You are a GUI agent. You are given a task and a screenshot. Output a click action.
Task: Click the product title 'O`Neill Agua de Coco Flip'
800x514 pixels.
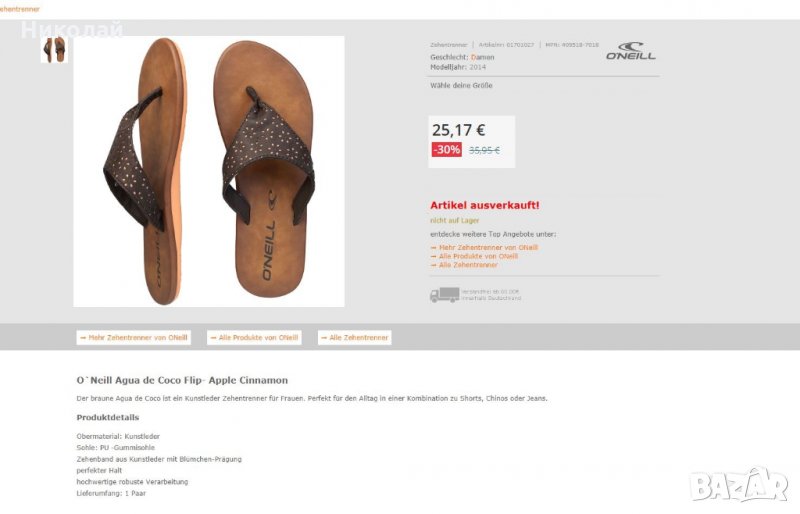pyautogui.click(x=182, y=380)
